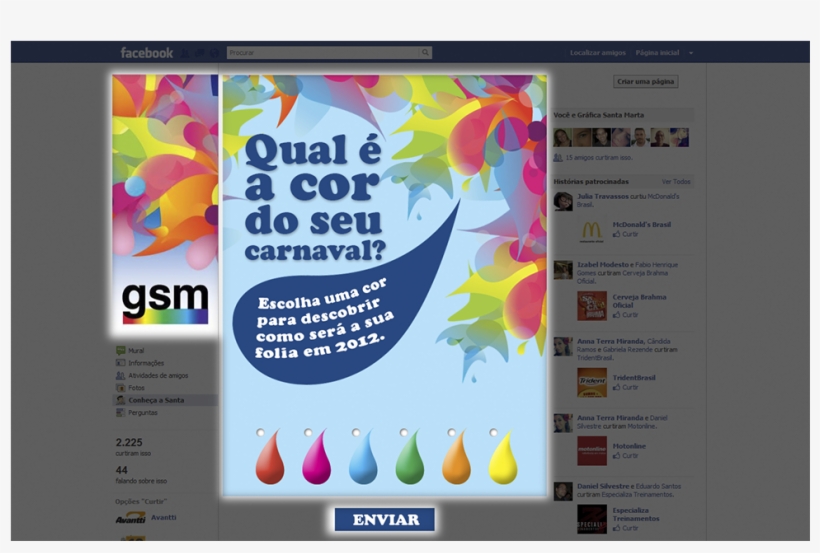The height and width of the screenshot is (553, 820).
Task: Open account dropdown arrow in header
Action: pyautogui.click(x=690, y=53)
